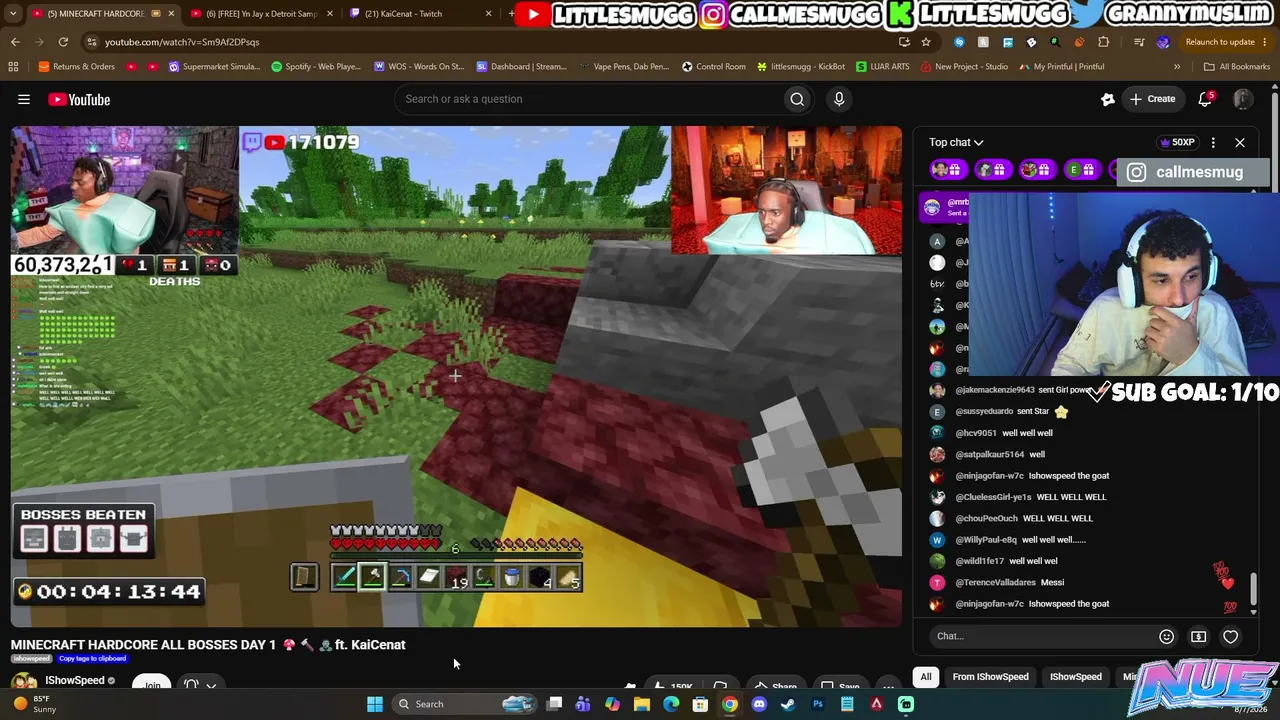This screenshot has height=720, width=1280.
Task: Open Steam from the taskbar
Action: pos(788,704)
